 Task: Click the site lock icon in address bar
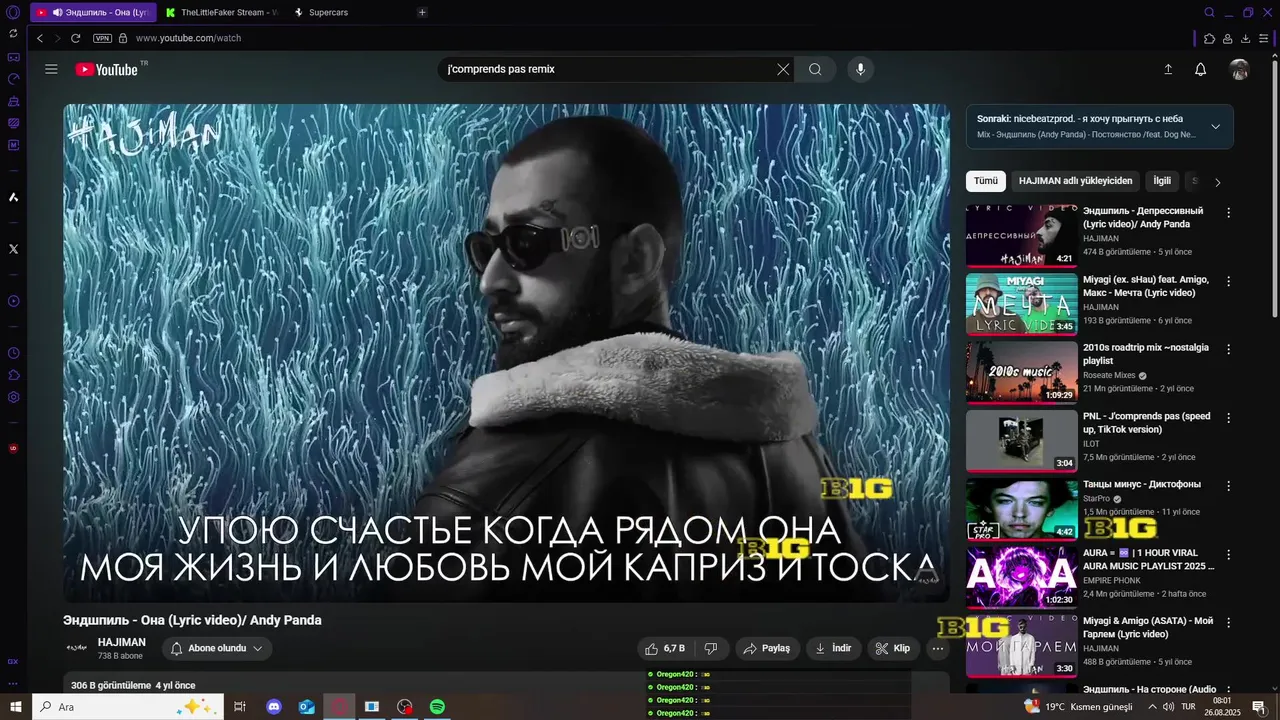(x=123, y=38)
